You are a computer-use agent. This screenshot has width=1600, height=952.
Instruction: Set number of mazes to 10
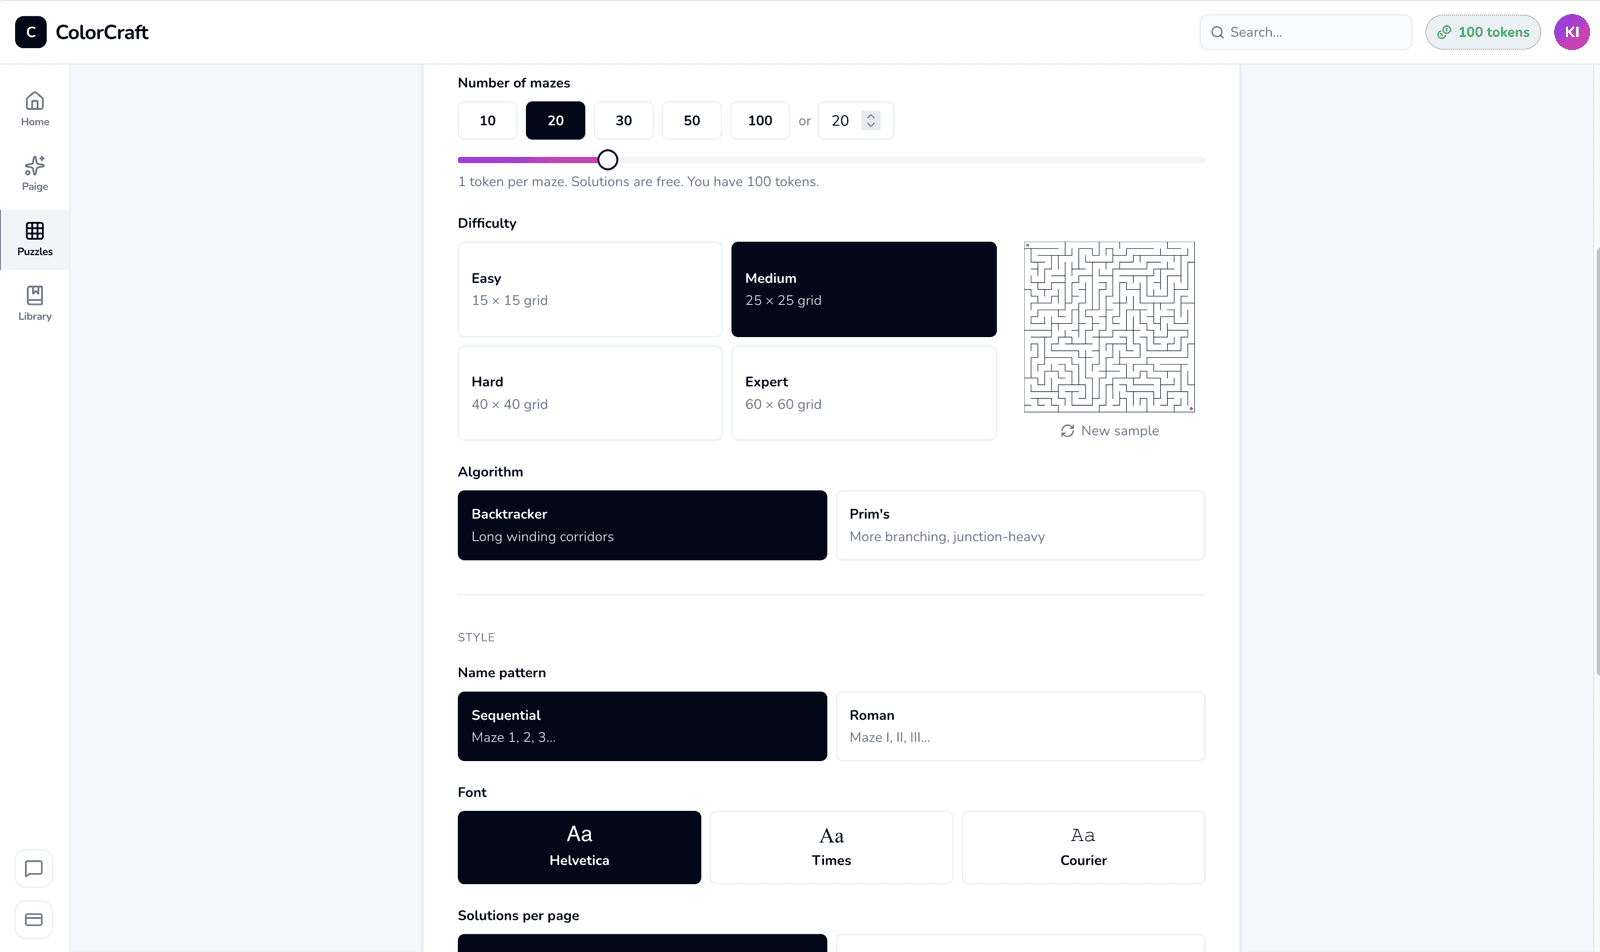point(487,121)
